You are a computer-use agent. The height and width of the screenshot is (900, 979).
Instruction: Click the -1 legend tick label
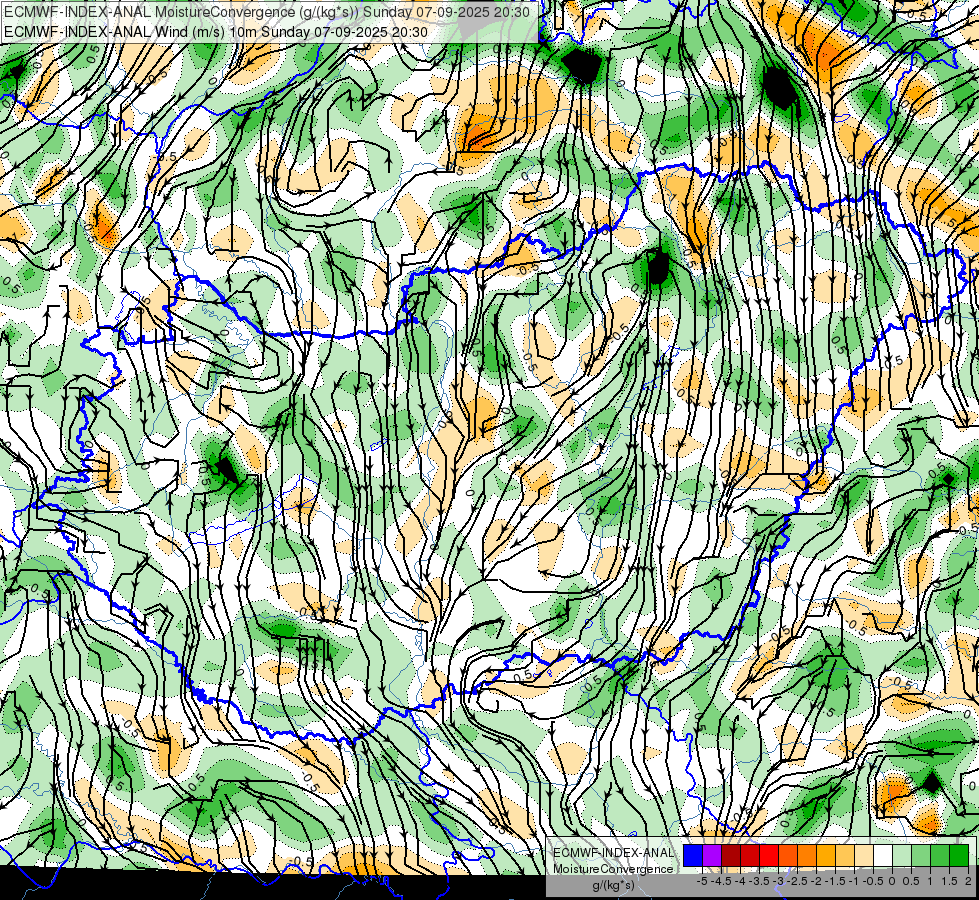854,881
